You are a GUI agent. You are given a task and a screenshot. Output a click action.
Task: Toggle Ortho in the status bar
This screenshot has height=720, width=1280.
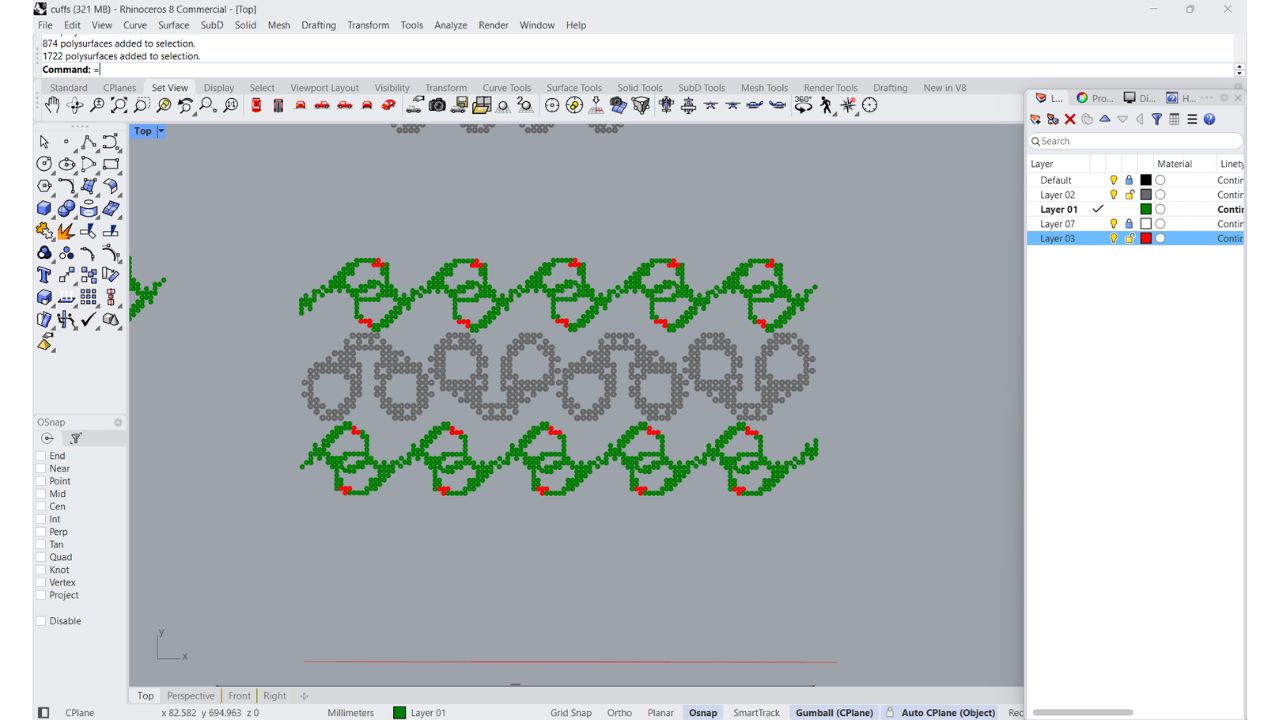(x=619, y=713)
